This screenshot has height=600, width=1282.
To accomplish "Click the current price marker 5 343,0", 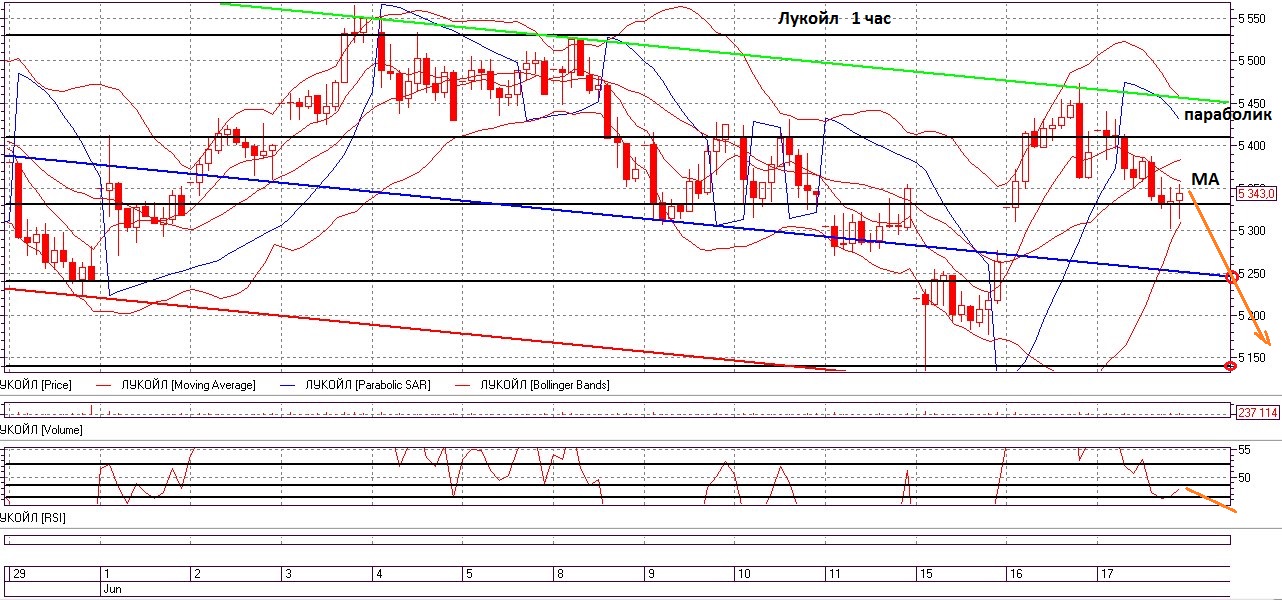I will [x=1257, y=194].
